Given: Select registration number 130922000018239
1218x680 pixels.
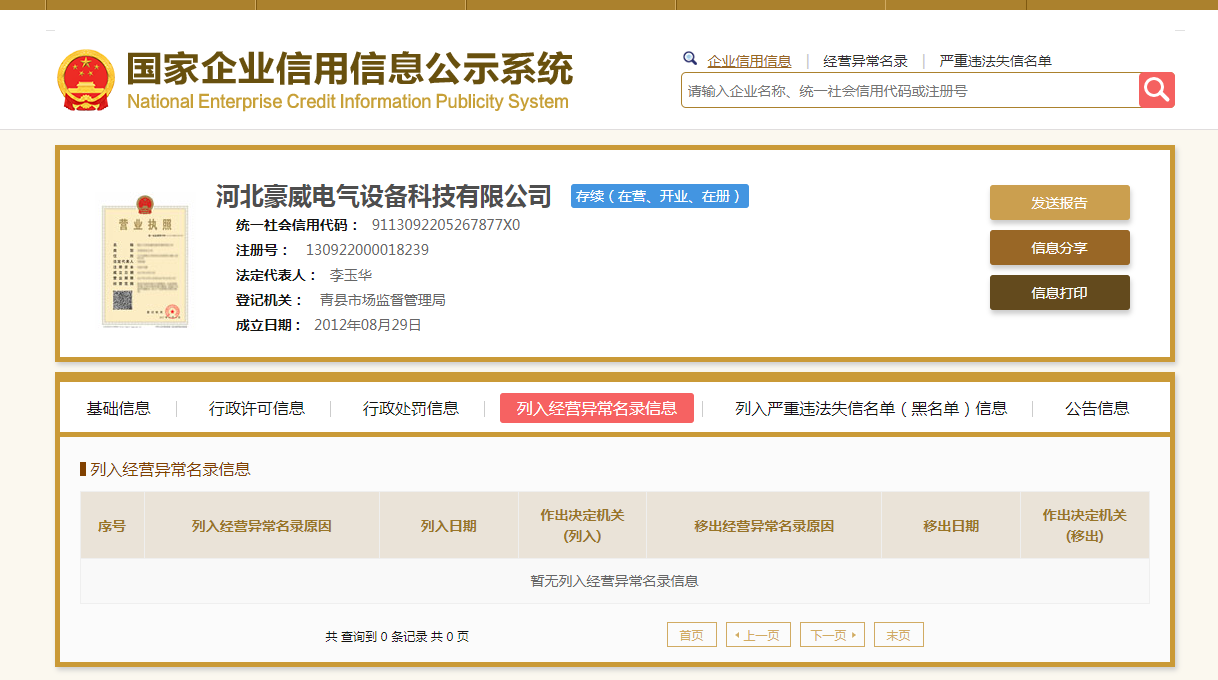Looking at the screenshot, I should click(367, 250).
